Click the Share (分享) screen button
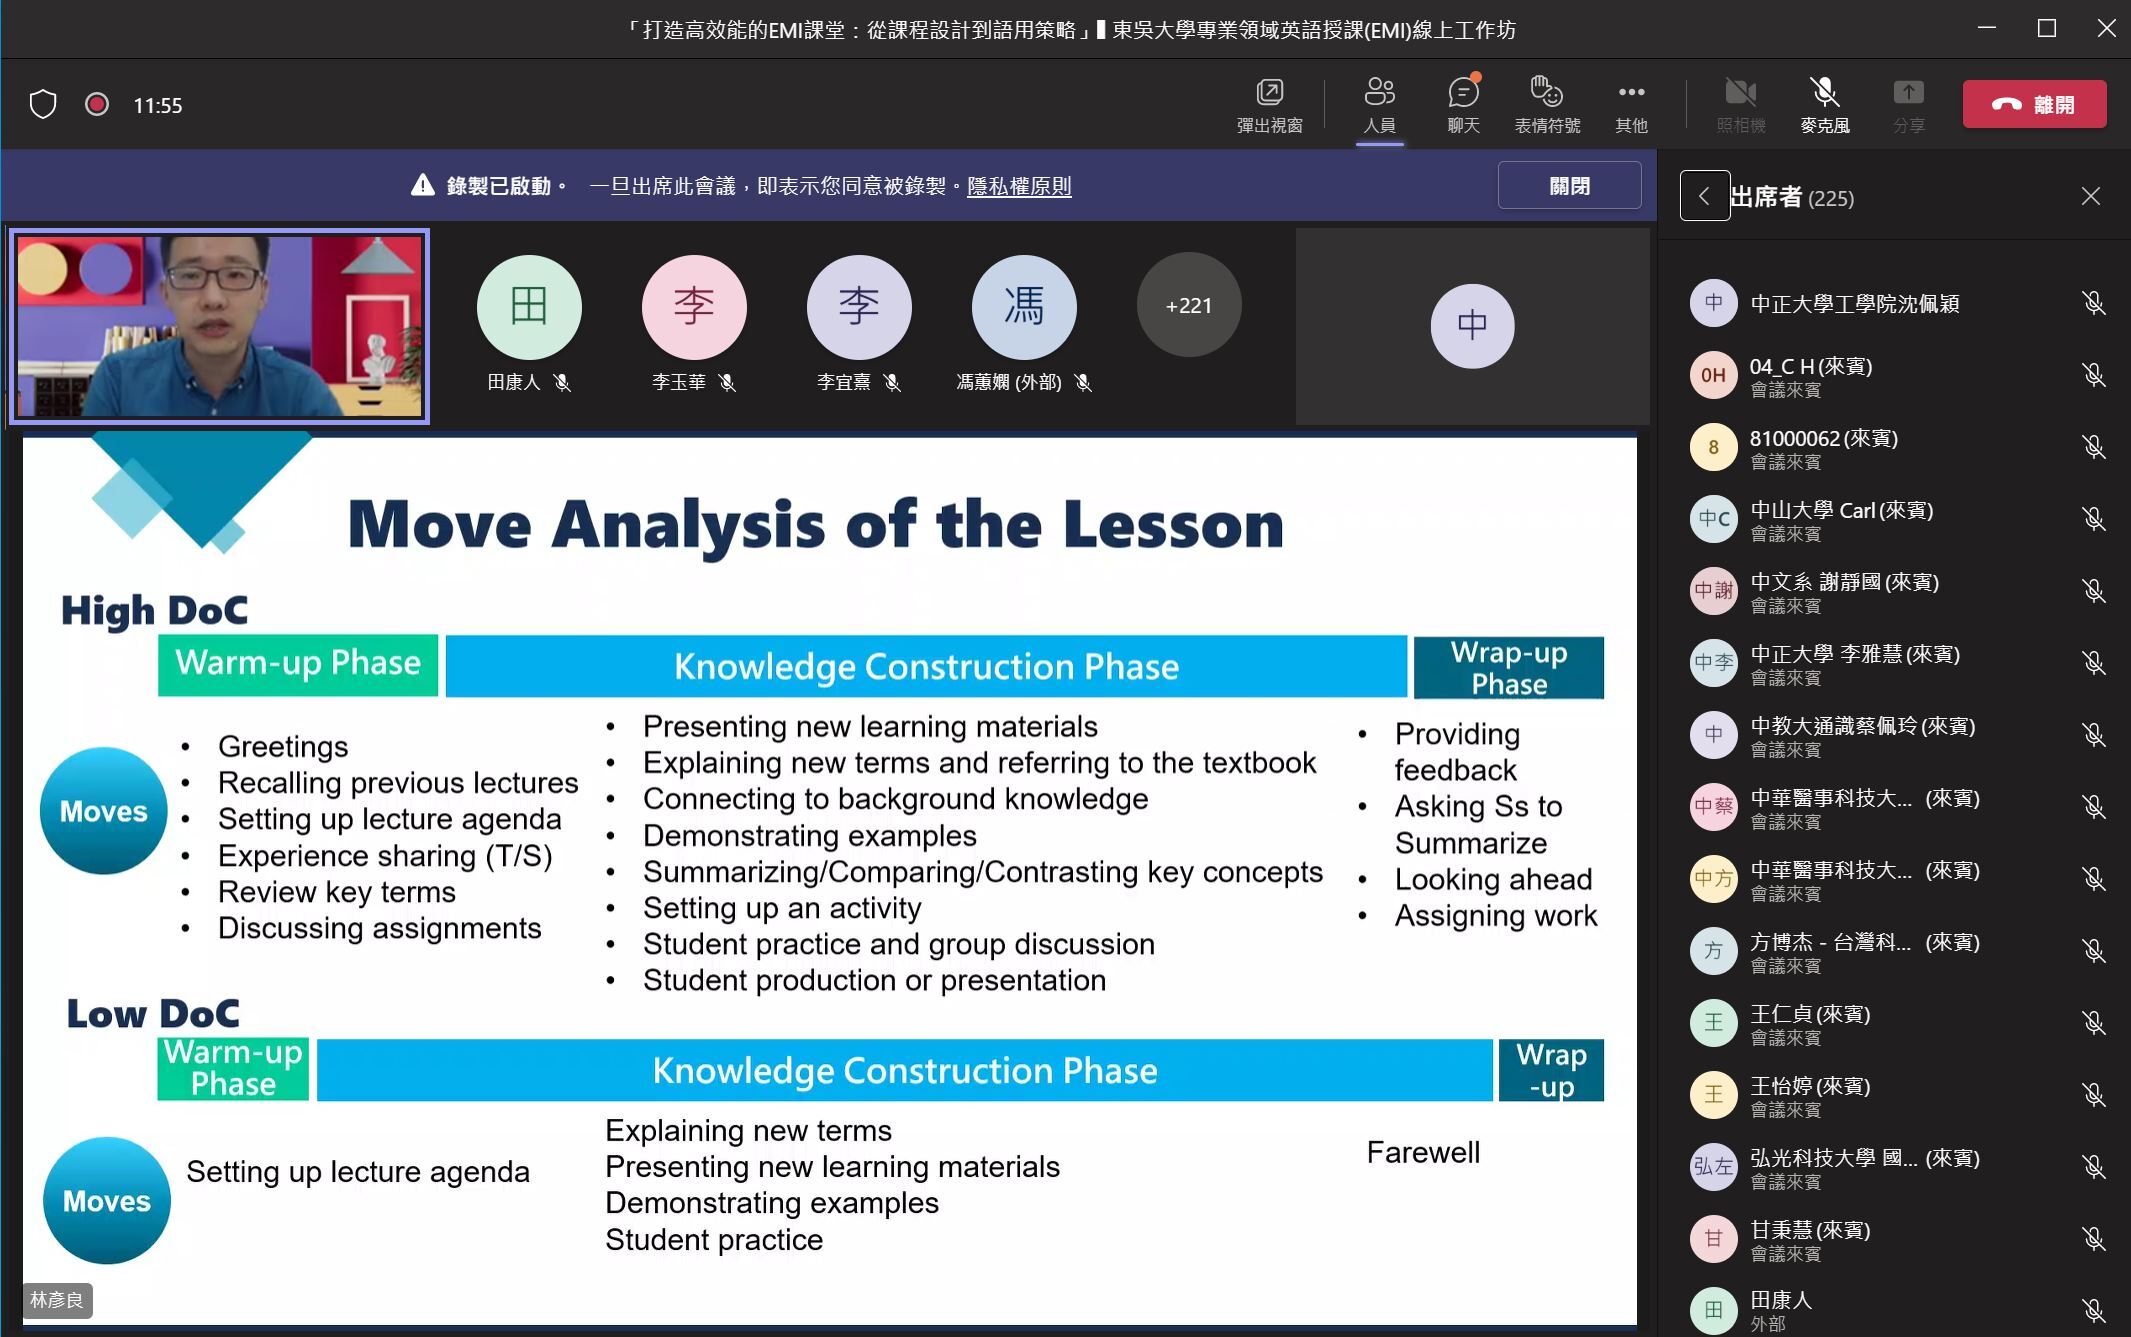This screenshot has height=1337, width=2131. 1908,105
